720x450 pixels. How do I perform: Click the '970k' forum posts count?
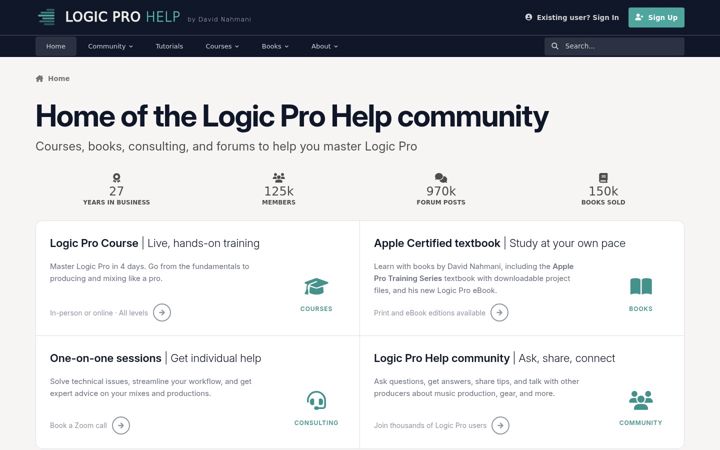(x=441, y=191)
